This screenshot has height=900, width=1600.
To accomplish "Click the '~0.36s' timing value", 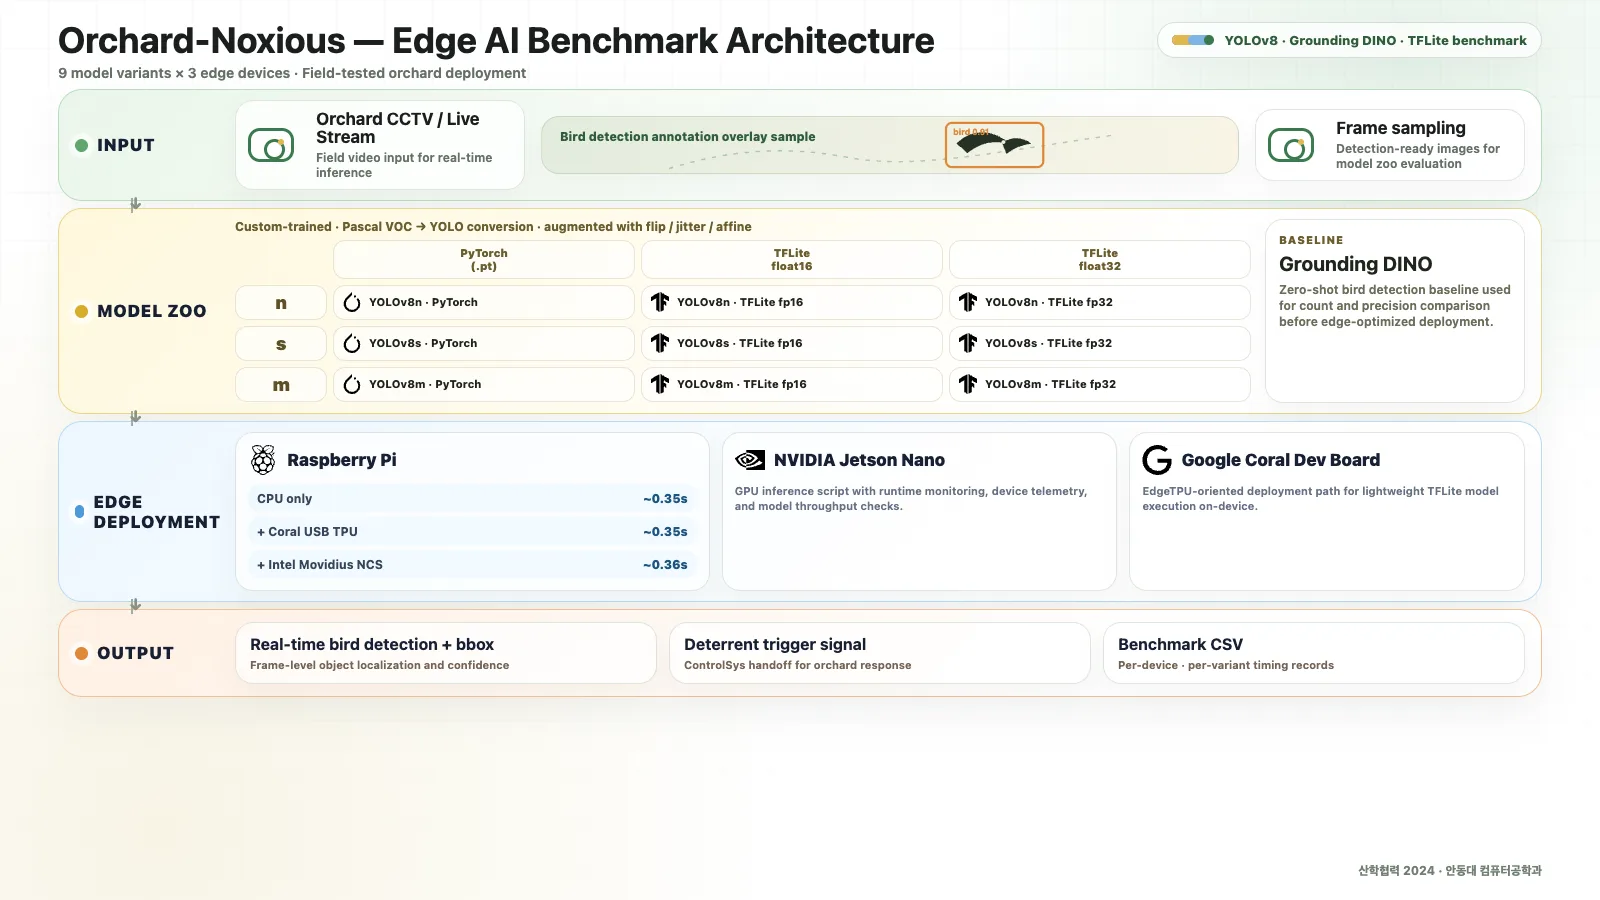I will 665,565.
